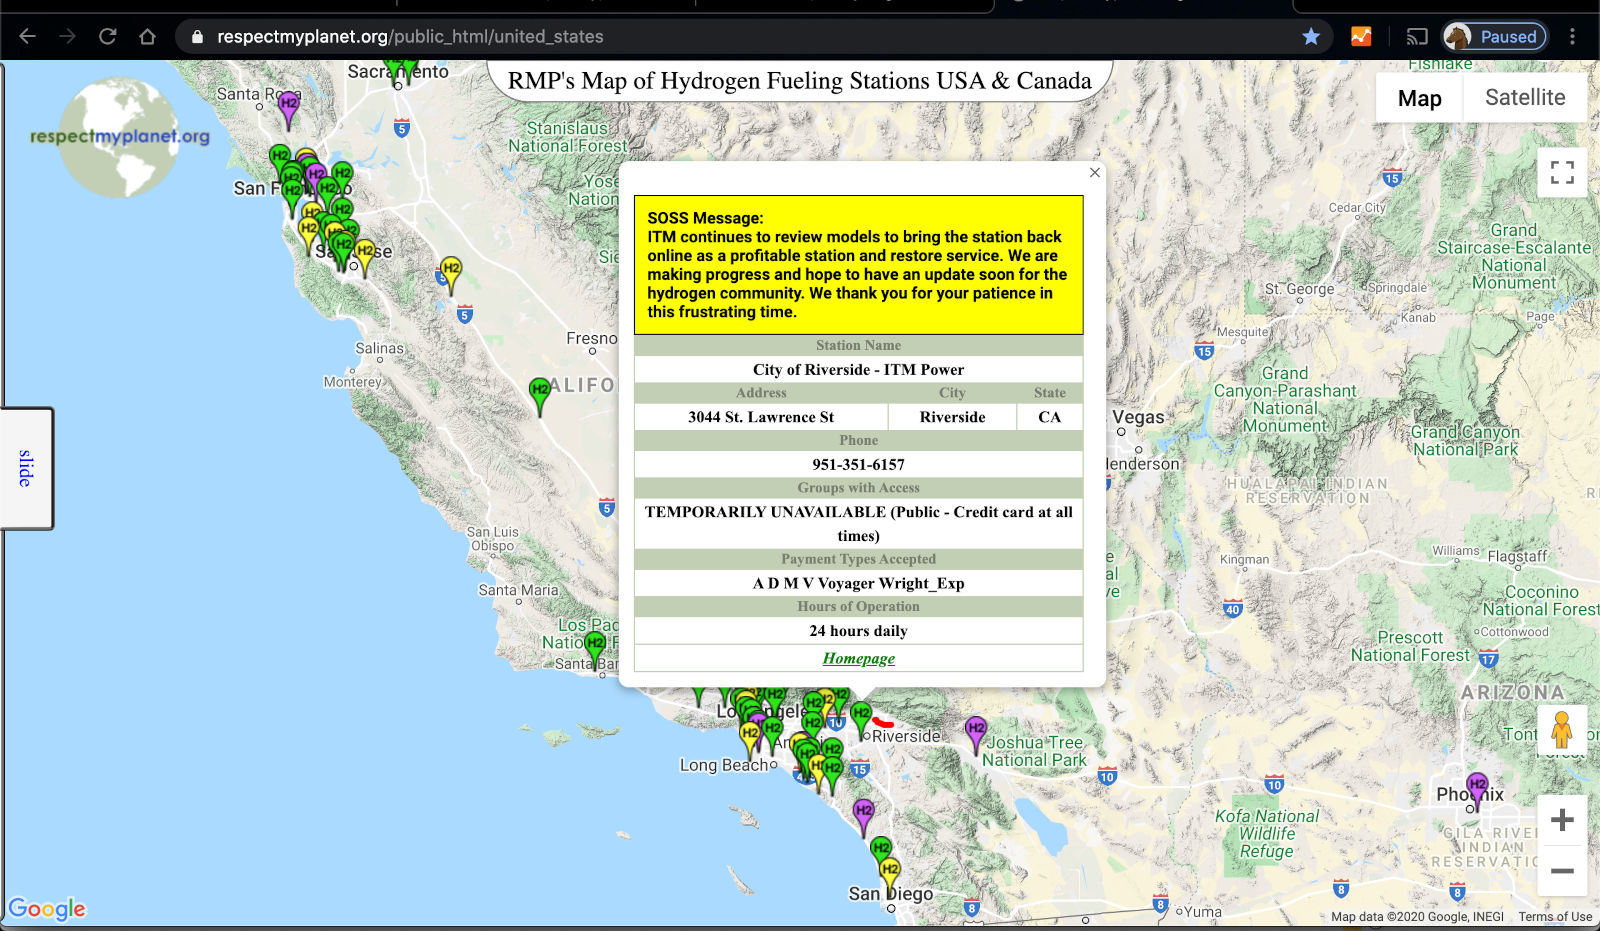Open the map fullscreen view
The image size is (1600, 931).
1561,173
